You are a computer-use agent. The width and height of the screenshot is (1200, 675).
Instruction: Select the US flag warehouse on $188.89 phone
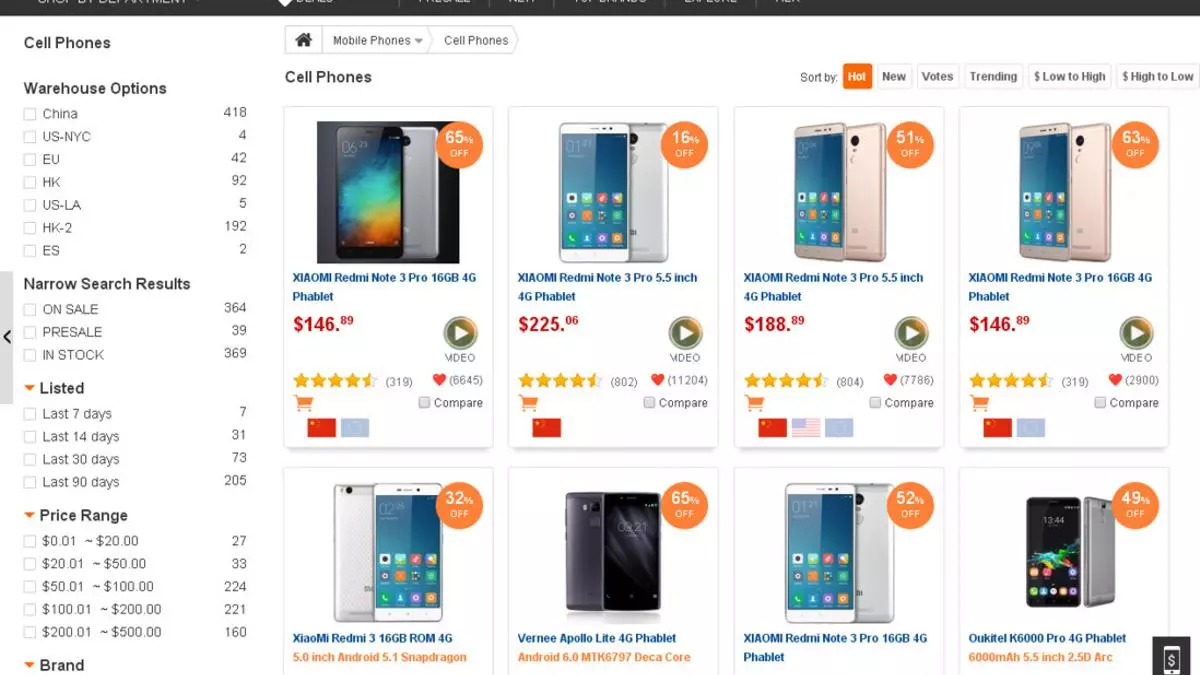(806, 428)
